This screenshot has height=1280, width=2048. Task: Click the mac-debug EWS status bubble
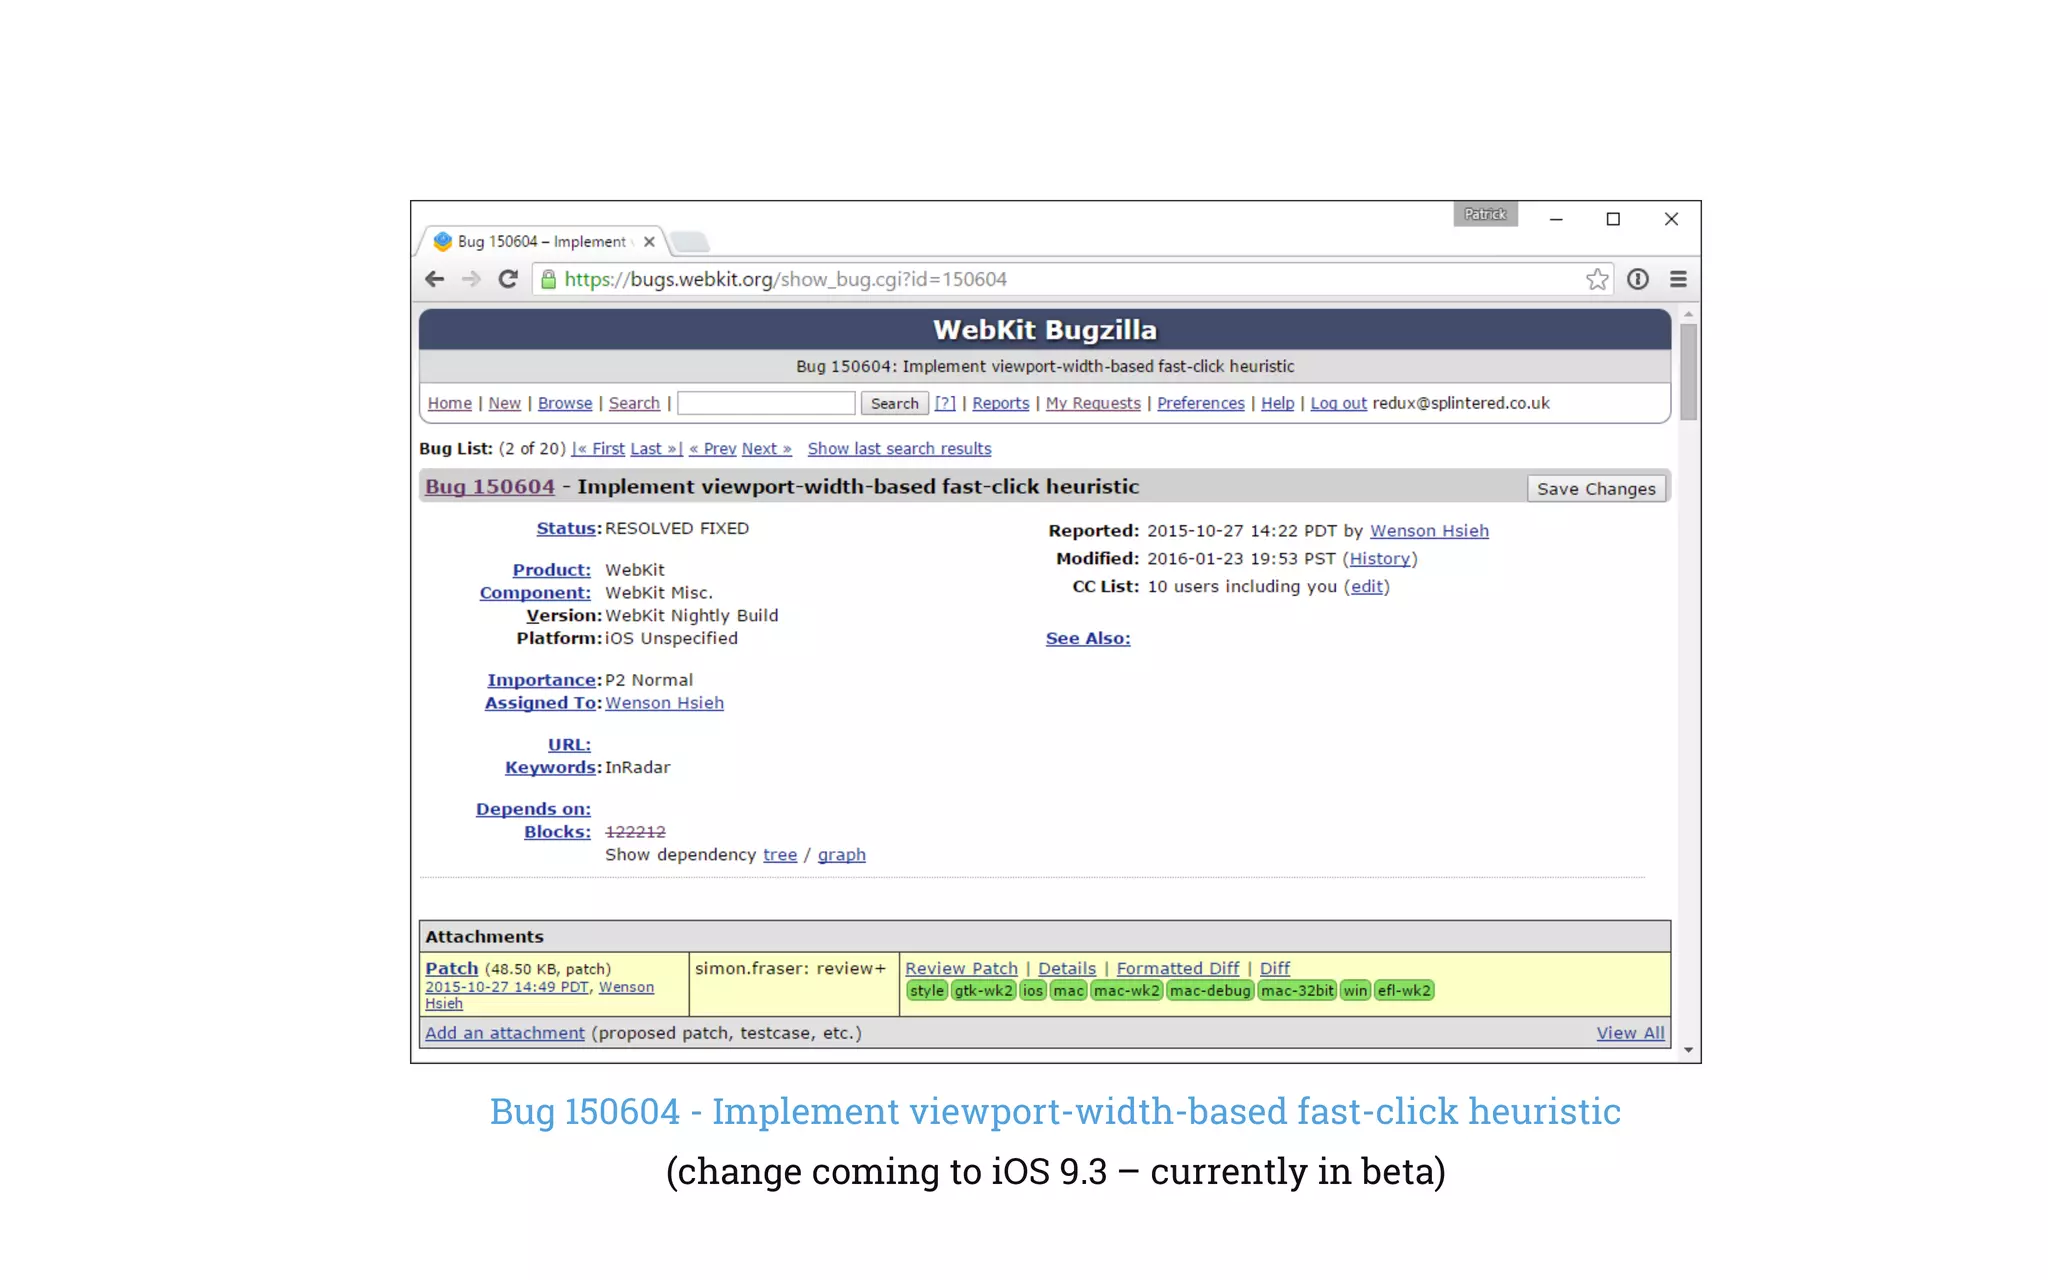click(x=1209, y=991)
